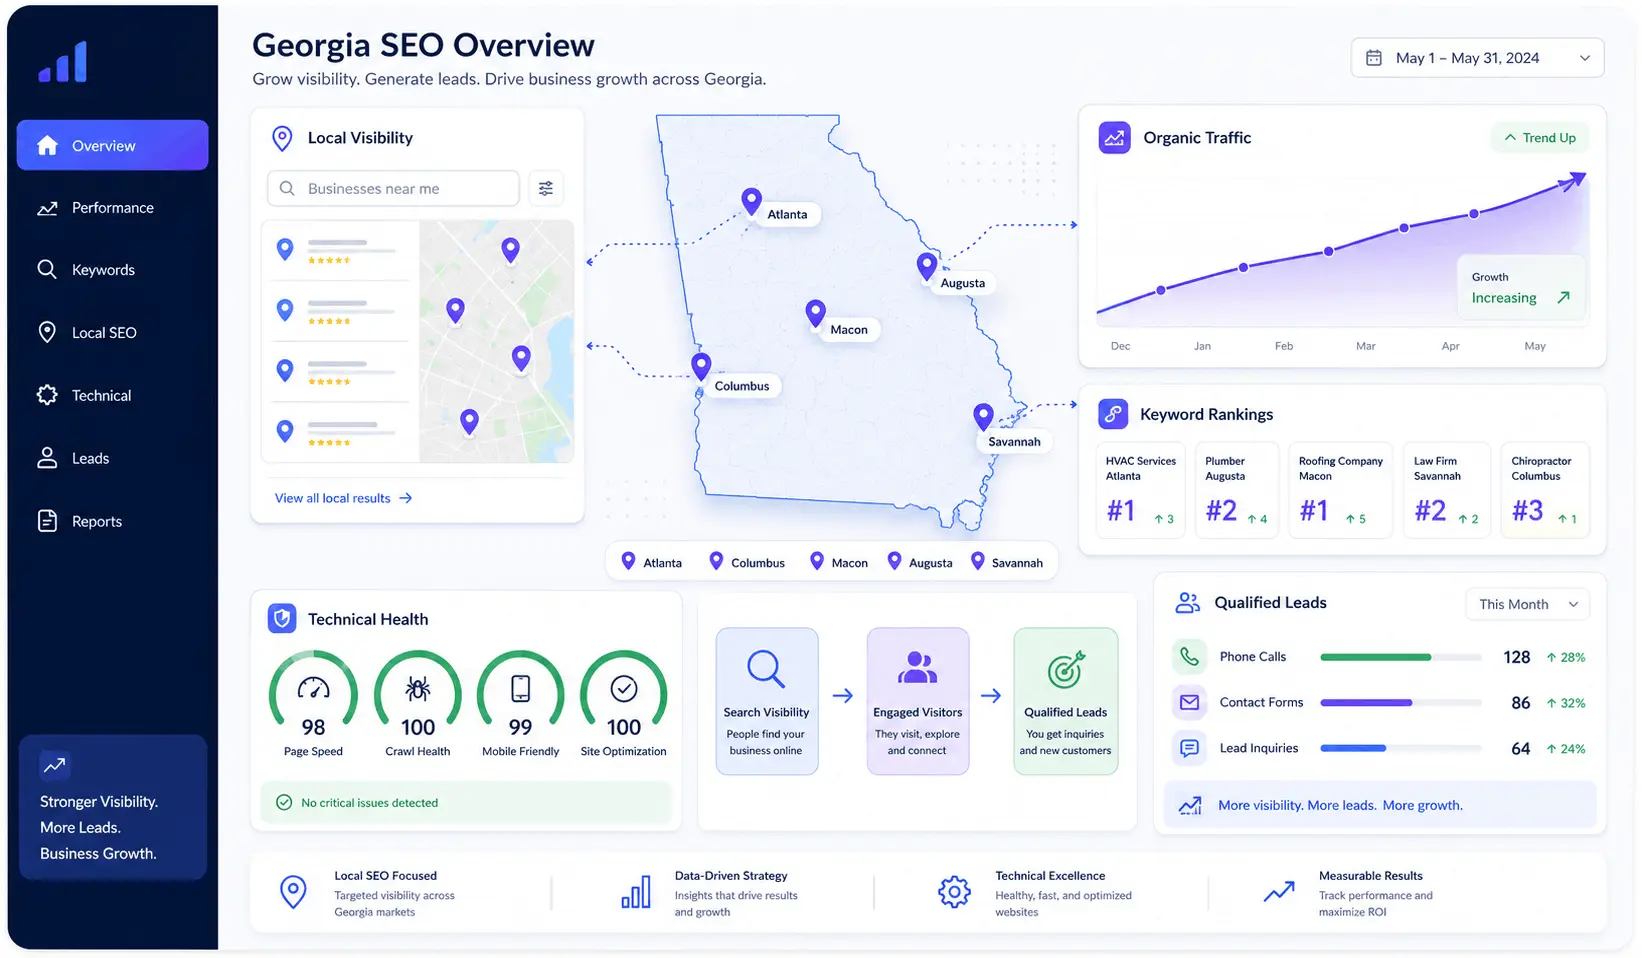1642x958 pixels.
Task: Open the This Month dropdown
Action: click(1528, 604)
